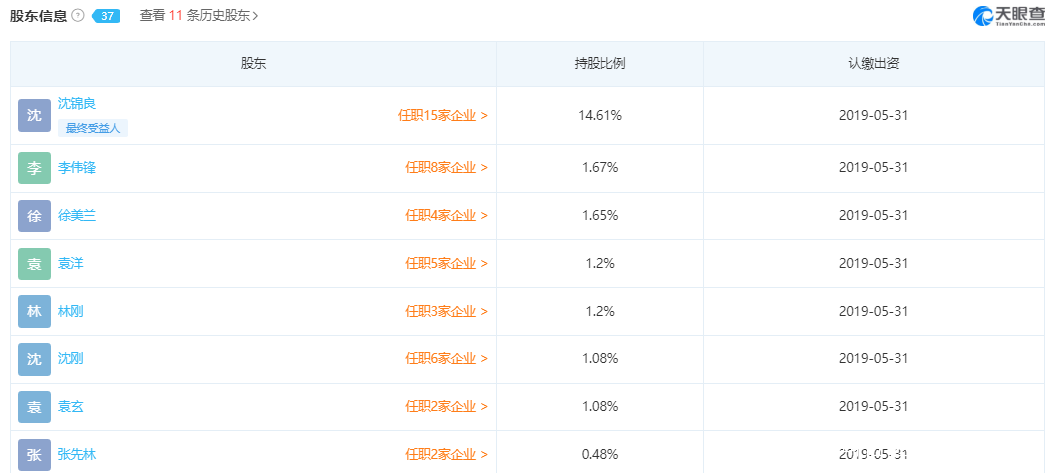Click the 天眼查 logo
Viewport: 1057px width, 473px height.
click(1008, 16)
